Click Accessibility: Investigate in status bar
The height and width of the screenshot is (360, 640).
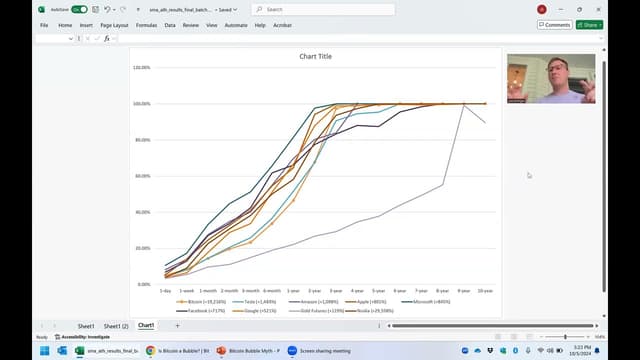82,337
